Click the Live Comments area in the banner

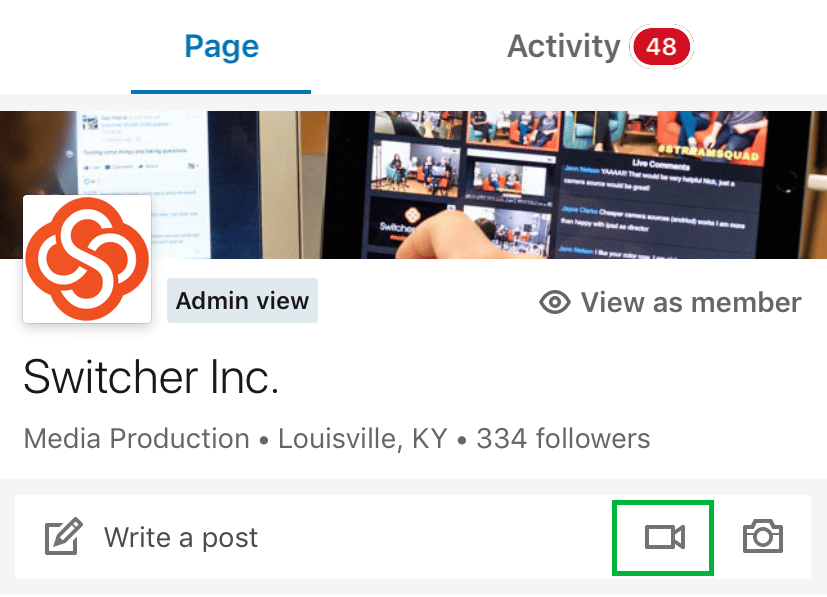coord(659,208)
